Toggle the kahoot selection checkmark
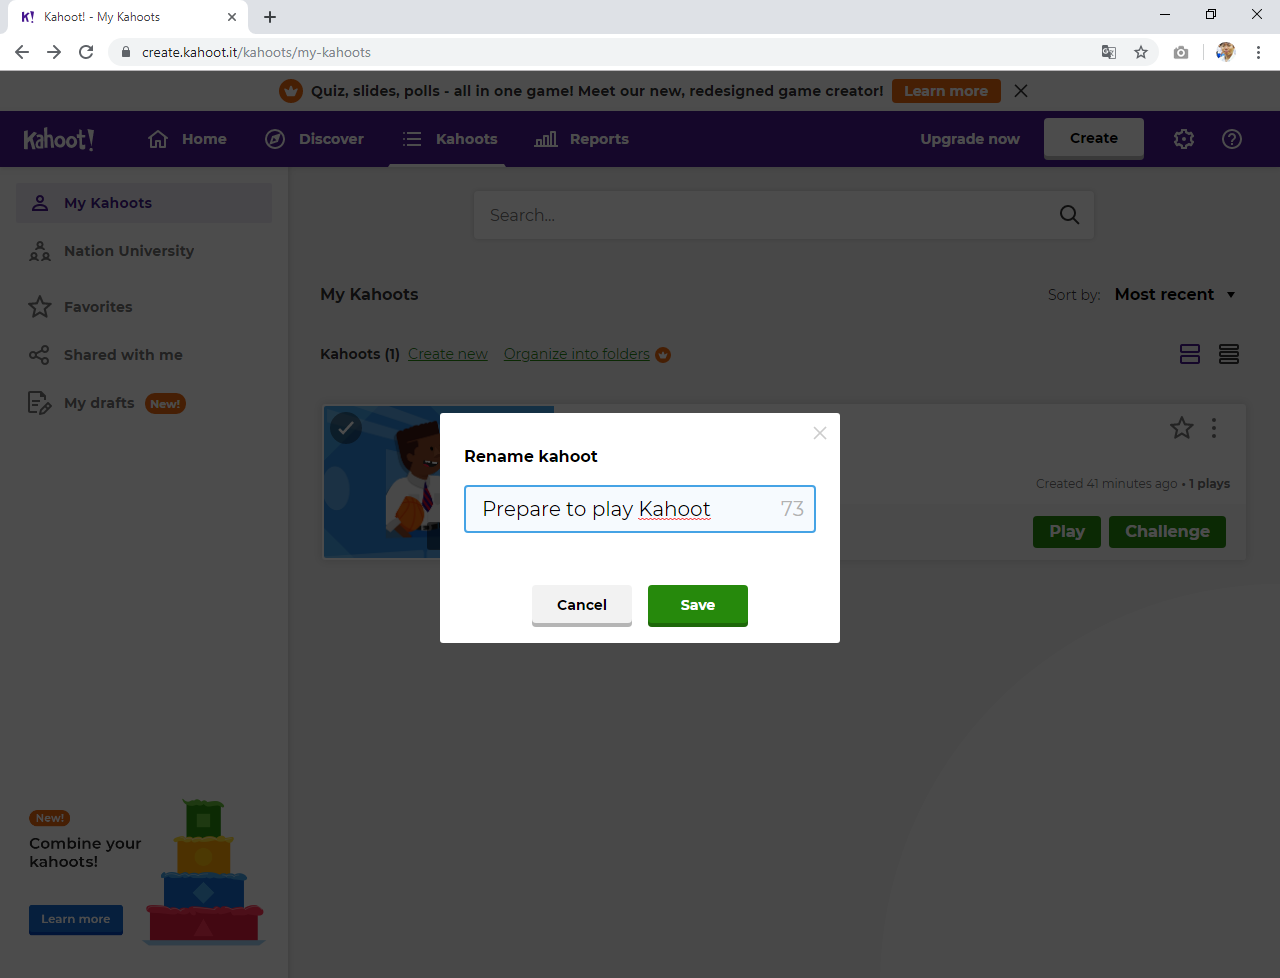Viewport: 1280px width, 978px height. pyautogui.click(x=346, y=428)
